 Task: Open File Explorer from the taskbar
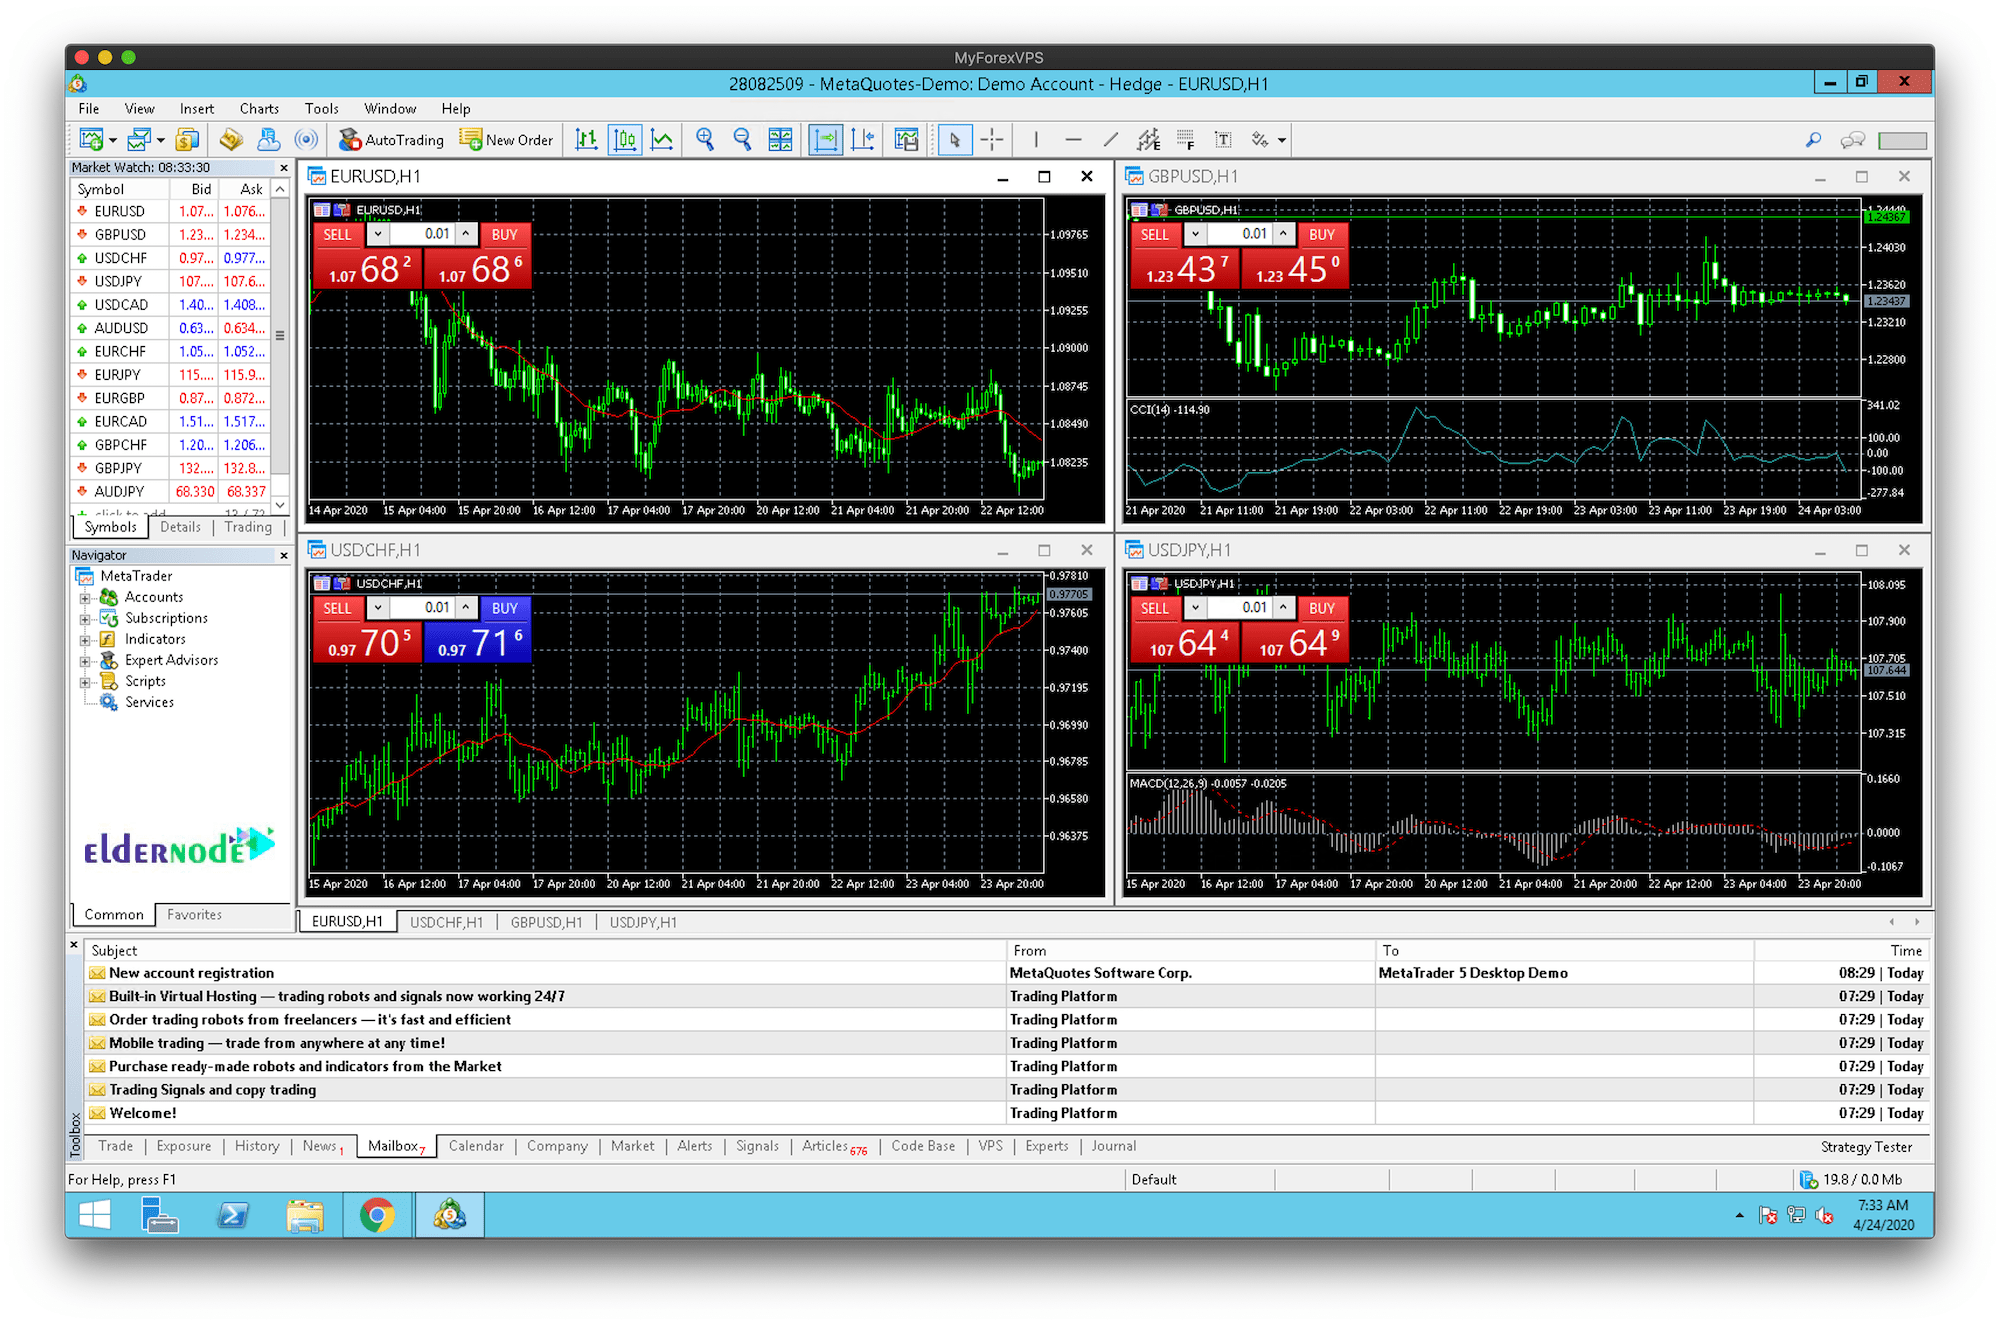coord(305,1216)
